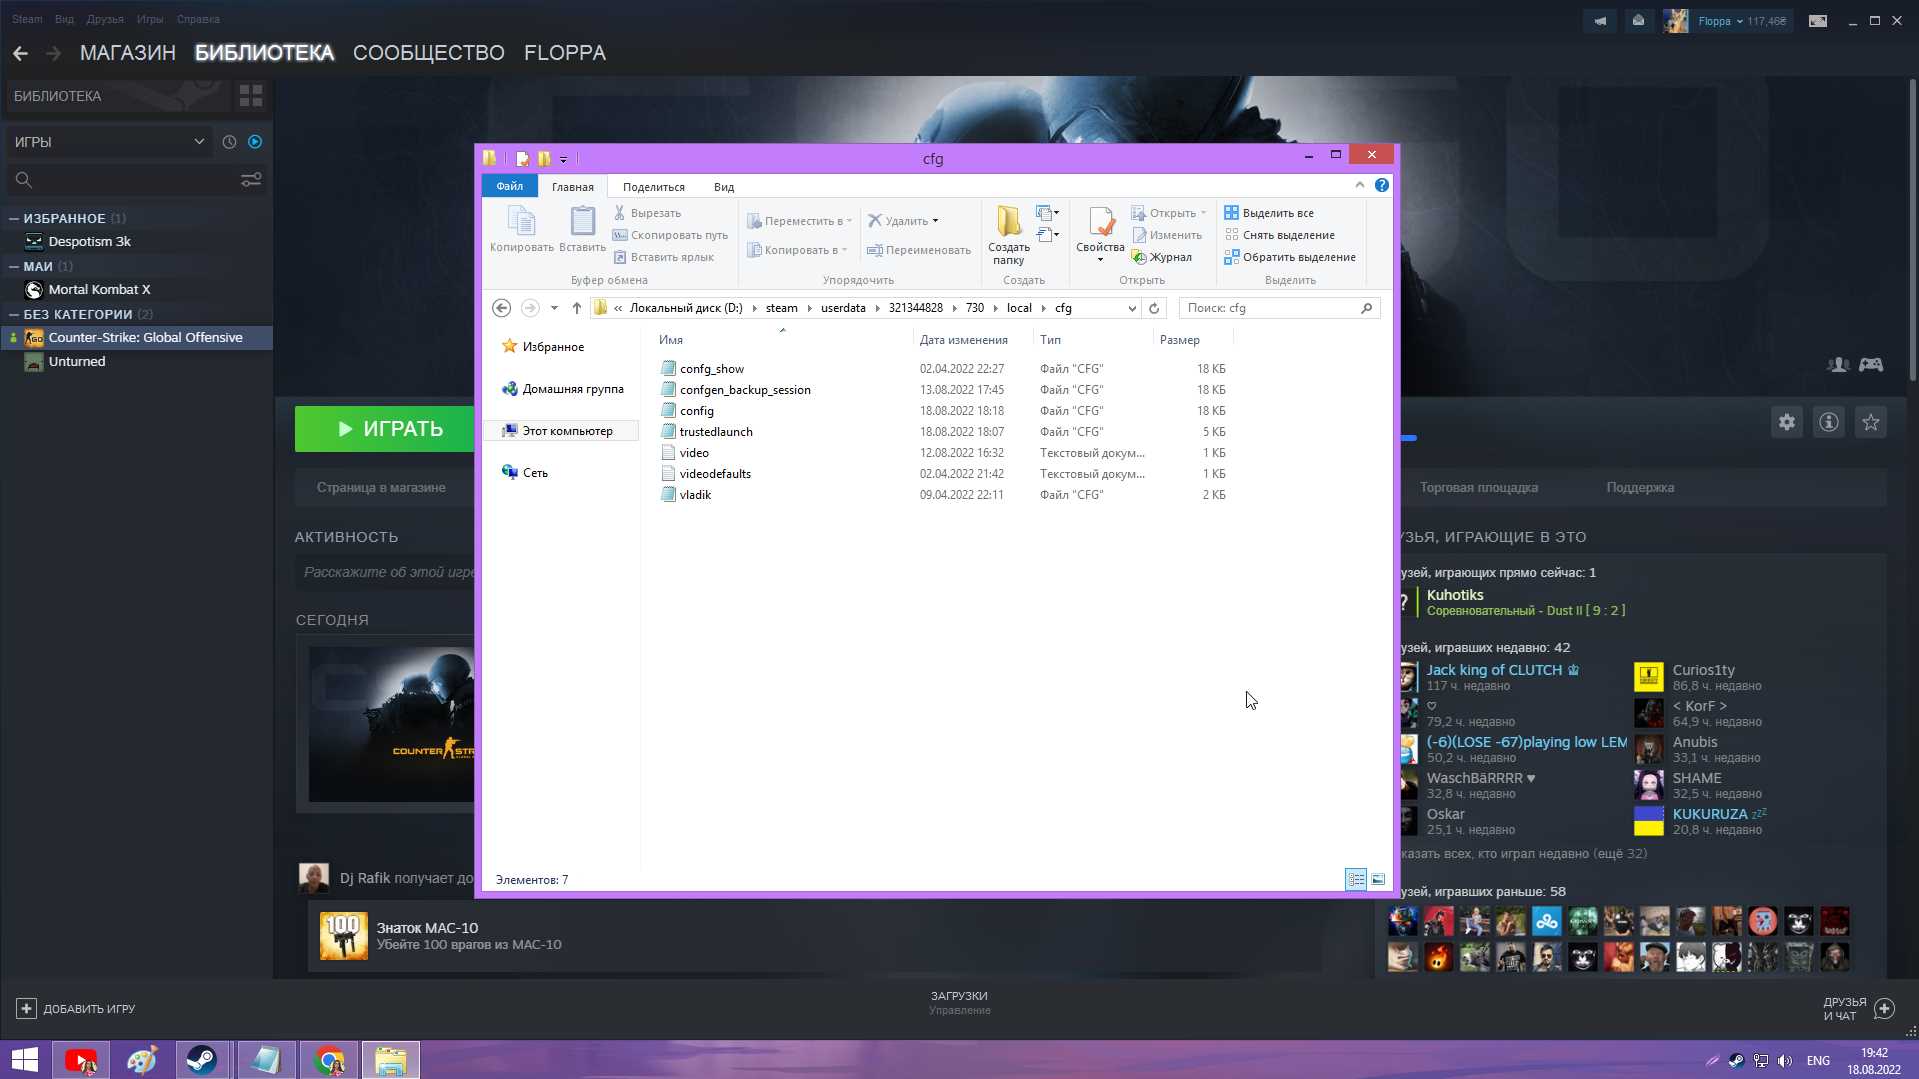Click Выделить все in ribbon
Screen dimensions: 1919x1079
(x=1269, y=213)
